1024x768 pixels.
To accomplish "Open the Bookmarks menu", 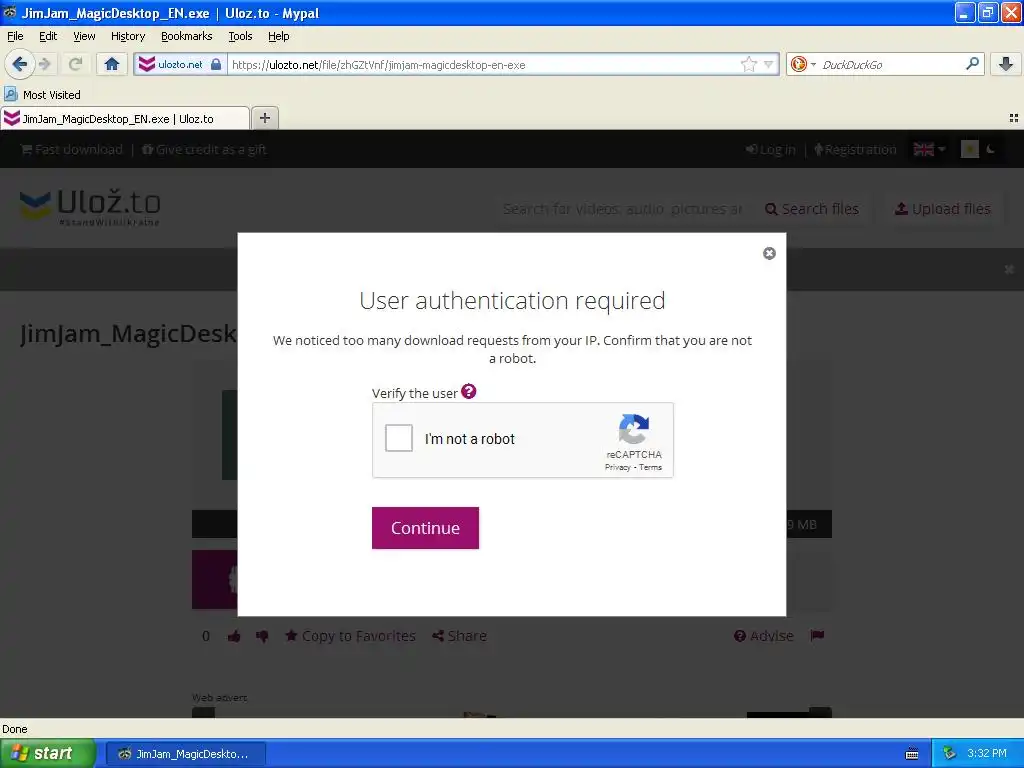I will 186,36.
